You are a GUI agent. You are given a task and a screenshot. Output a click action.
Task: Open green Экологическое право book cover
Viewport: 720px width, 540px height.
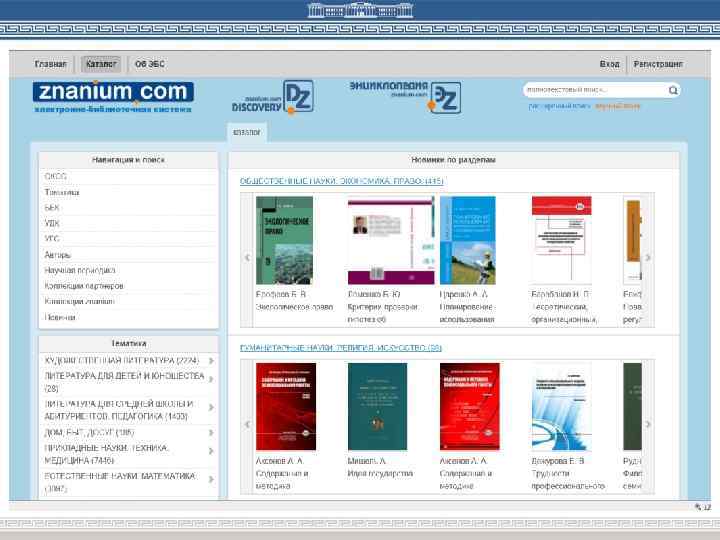coord(284,240)
